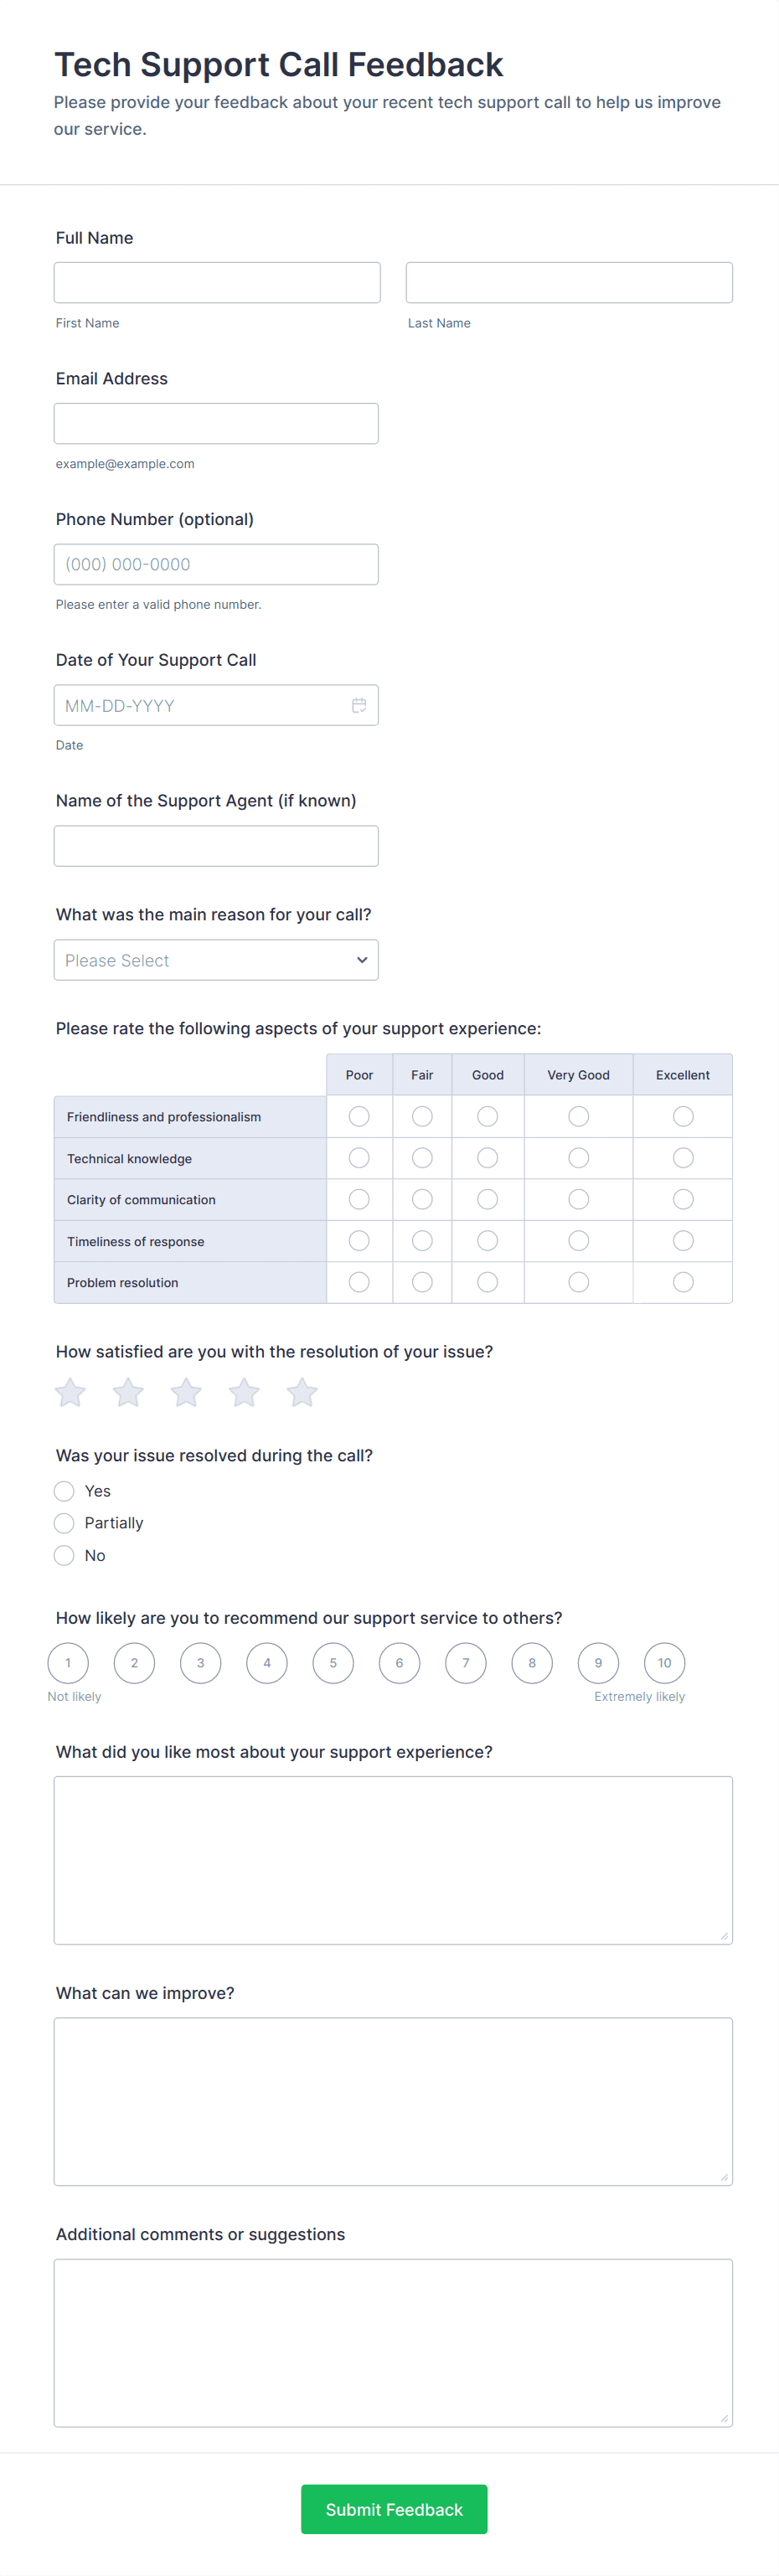Pick 1 on the recommendation scale
Image resolution: width=779 pixels, height=2576 pixels.
(x=68, y=1663)
